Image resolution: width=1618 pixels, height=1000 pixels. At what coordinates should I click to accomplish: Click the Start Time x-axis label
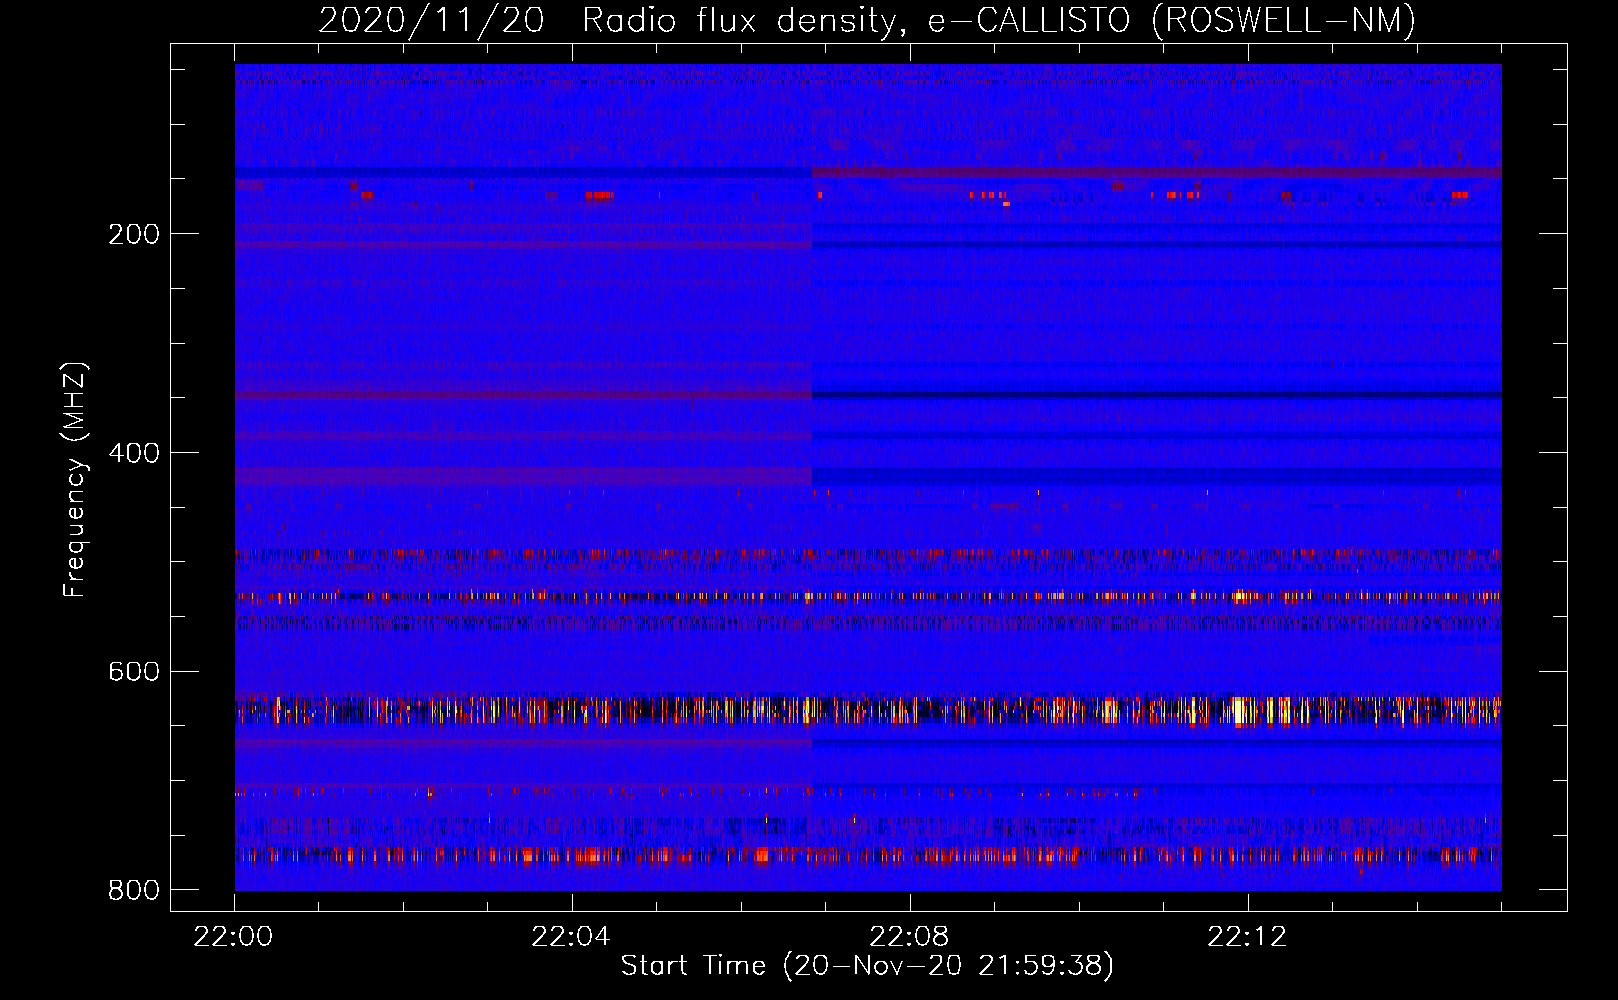tap(867, 966)
